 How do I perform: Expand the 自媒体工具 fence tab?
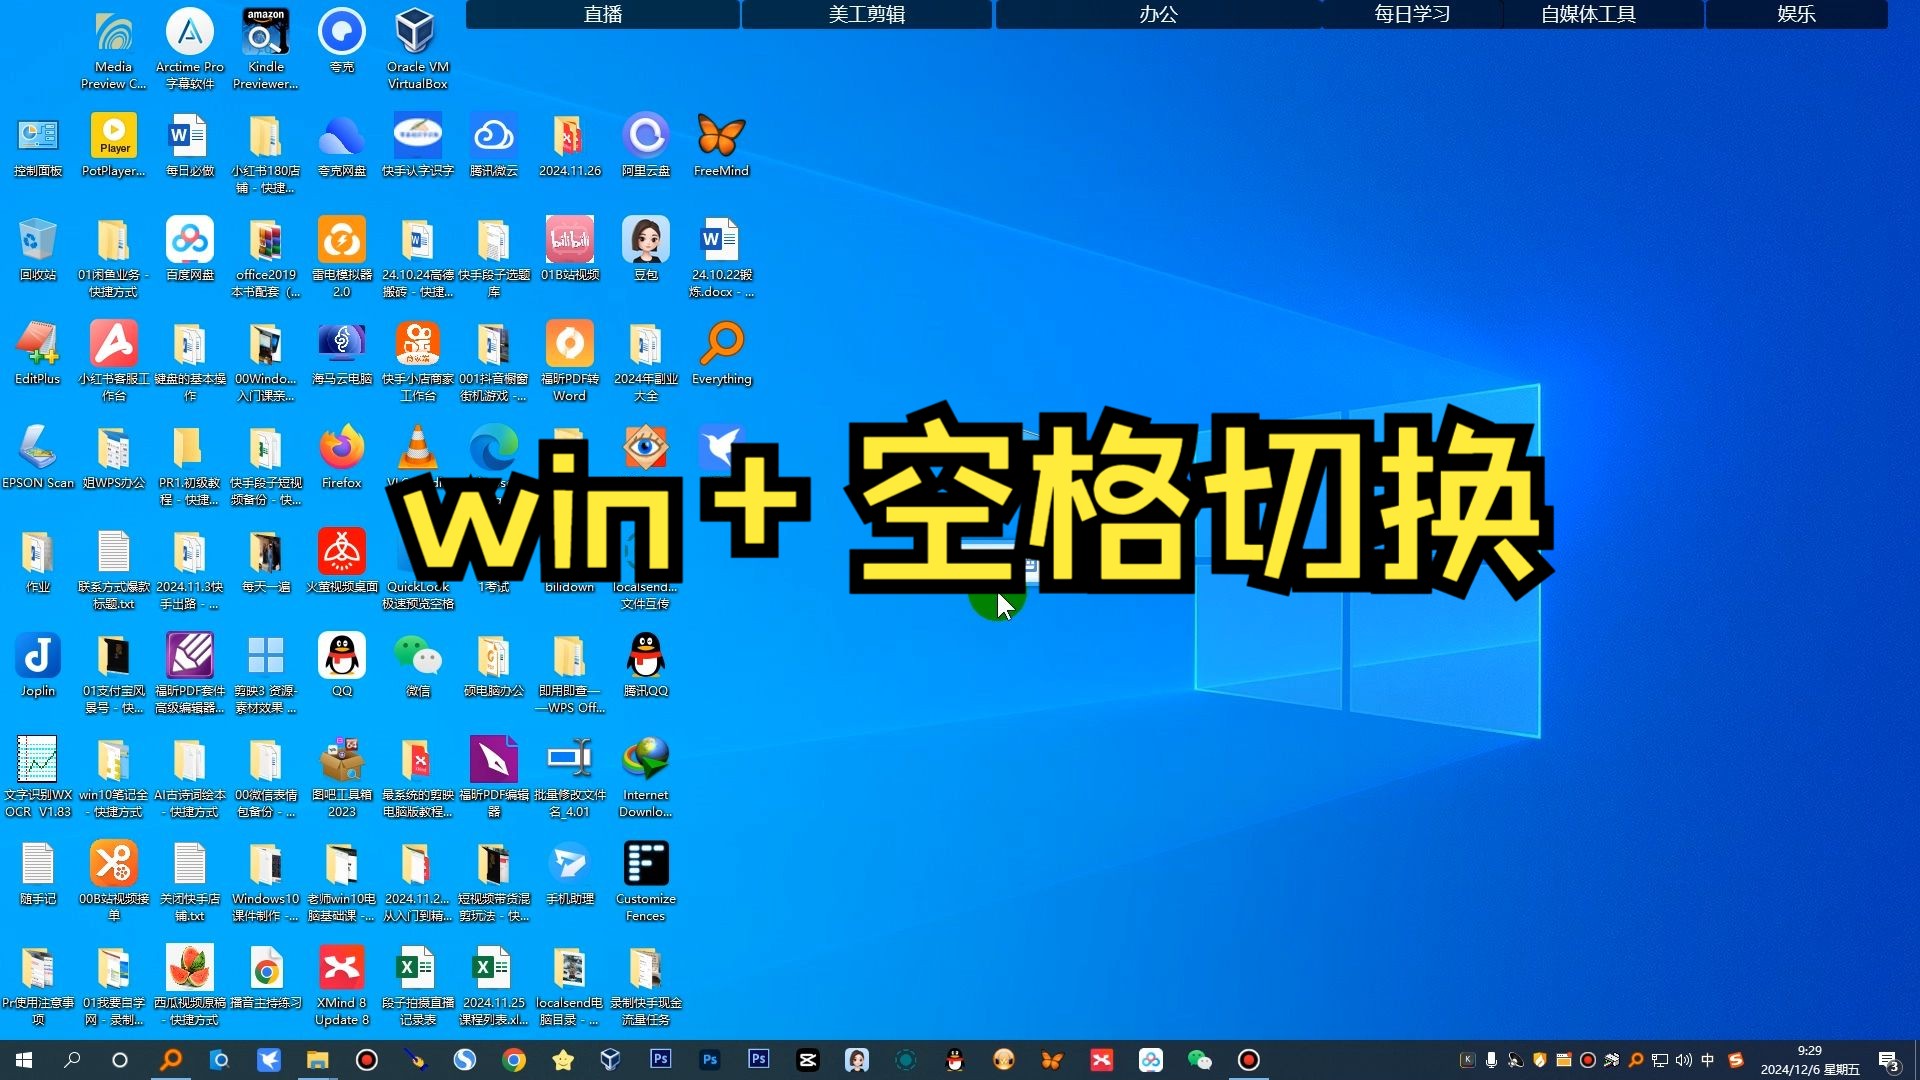click(1588, 14)
